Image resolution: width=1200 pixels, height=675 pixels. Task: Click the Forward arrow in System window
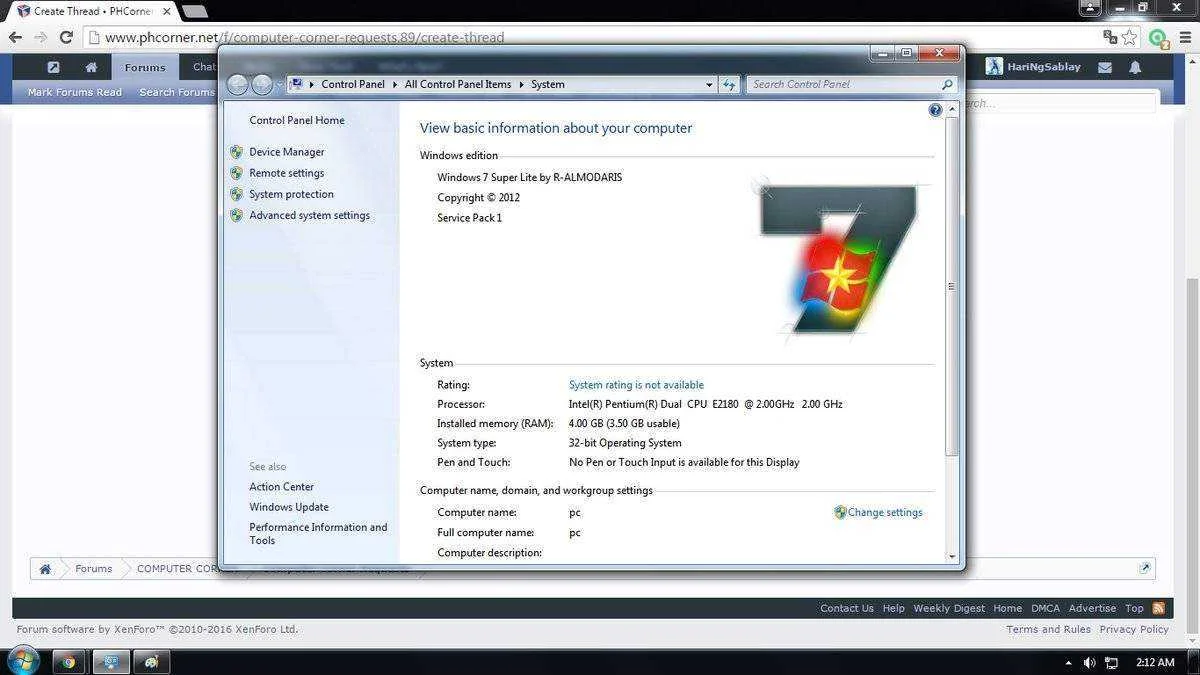[262, 85]
